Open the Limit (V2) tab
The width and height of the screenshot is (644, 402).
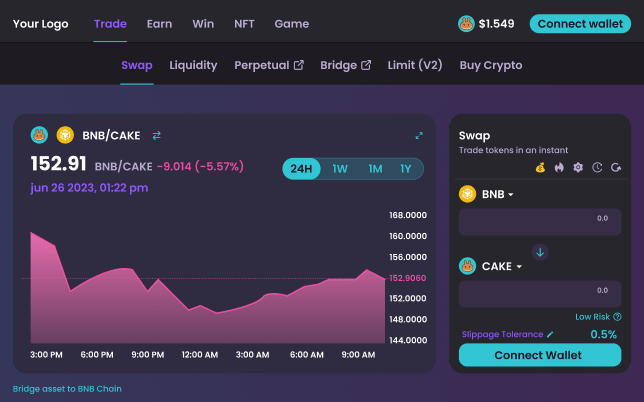[x=415, y=65]
